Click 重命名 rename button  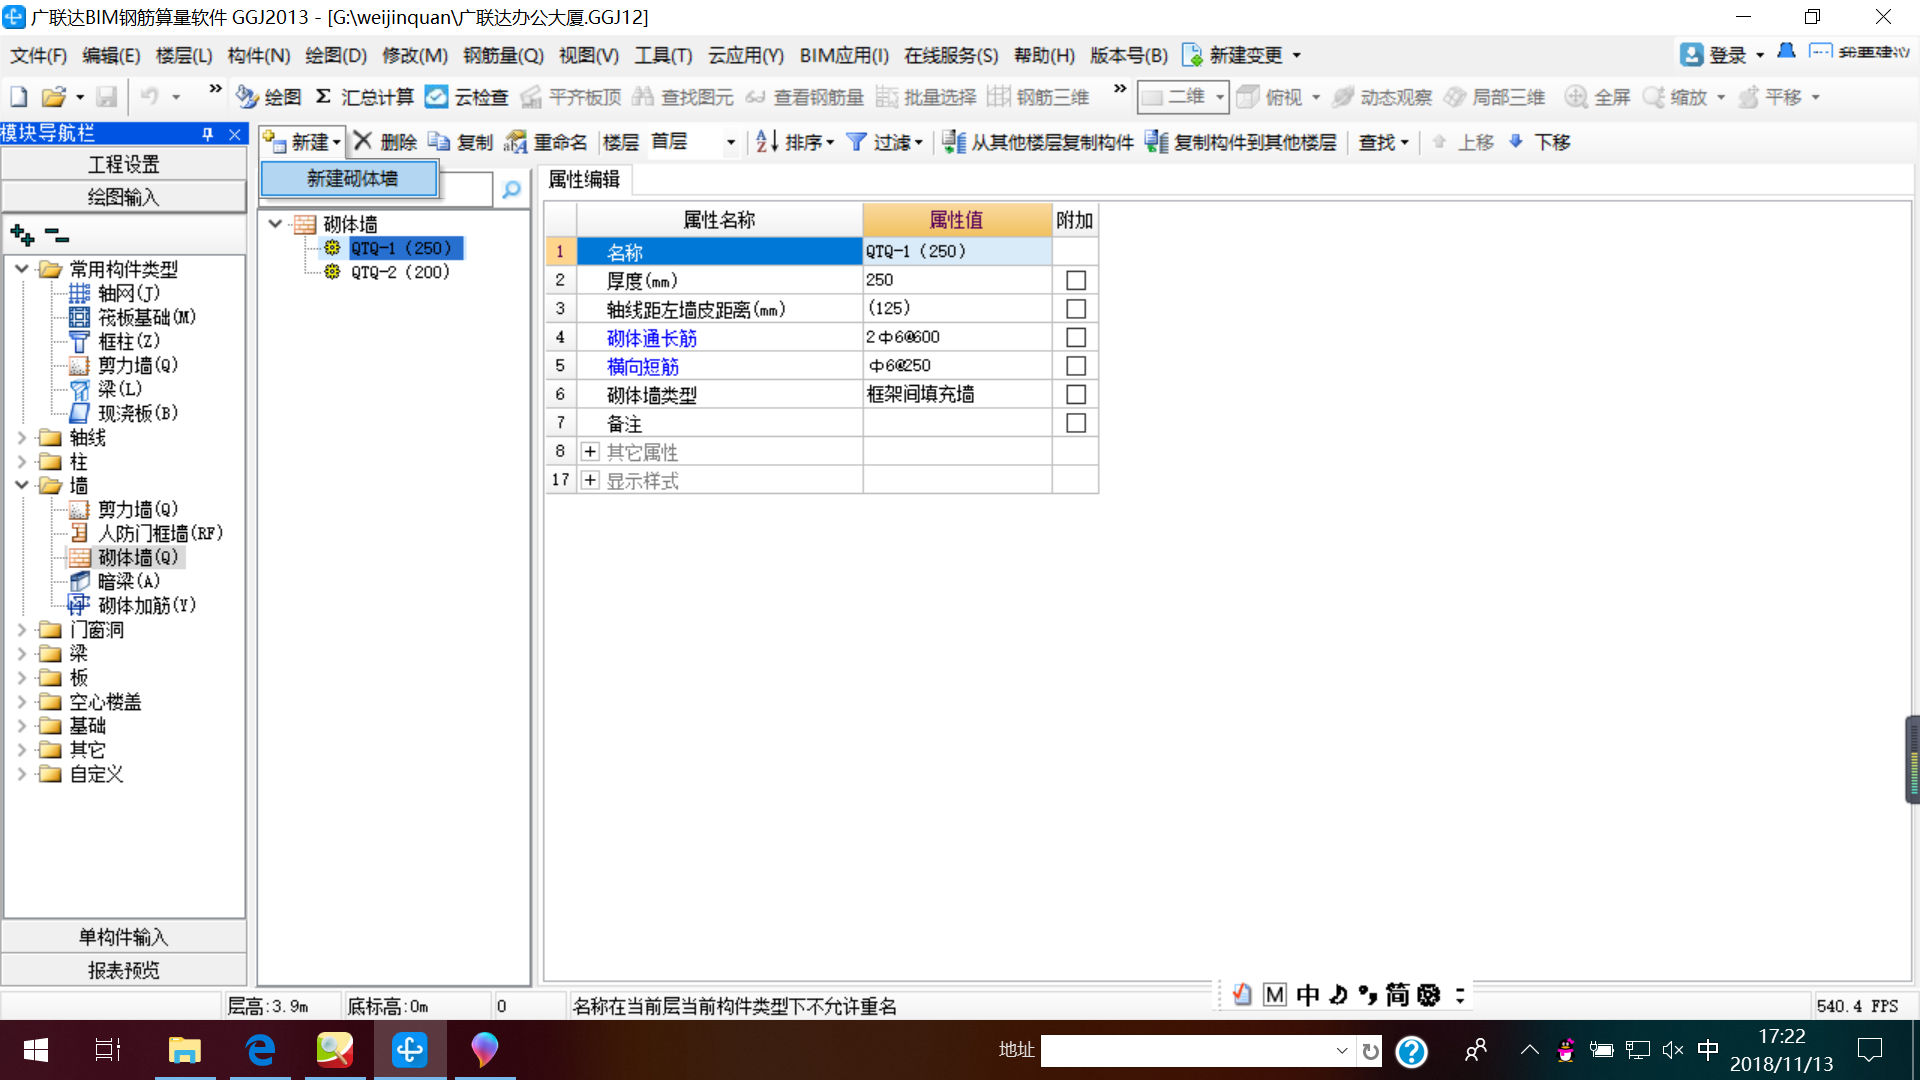546,142
